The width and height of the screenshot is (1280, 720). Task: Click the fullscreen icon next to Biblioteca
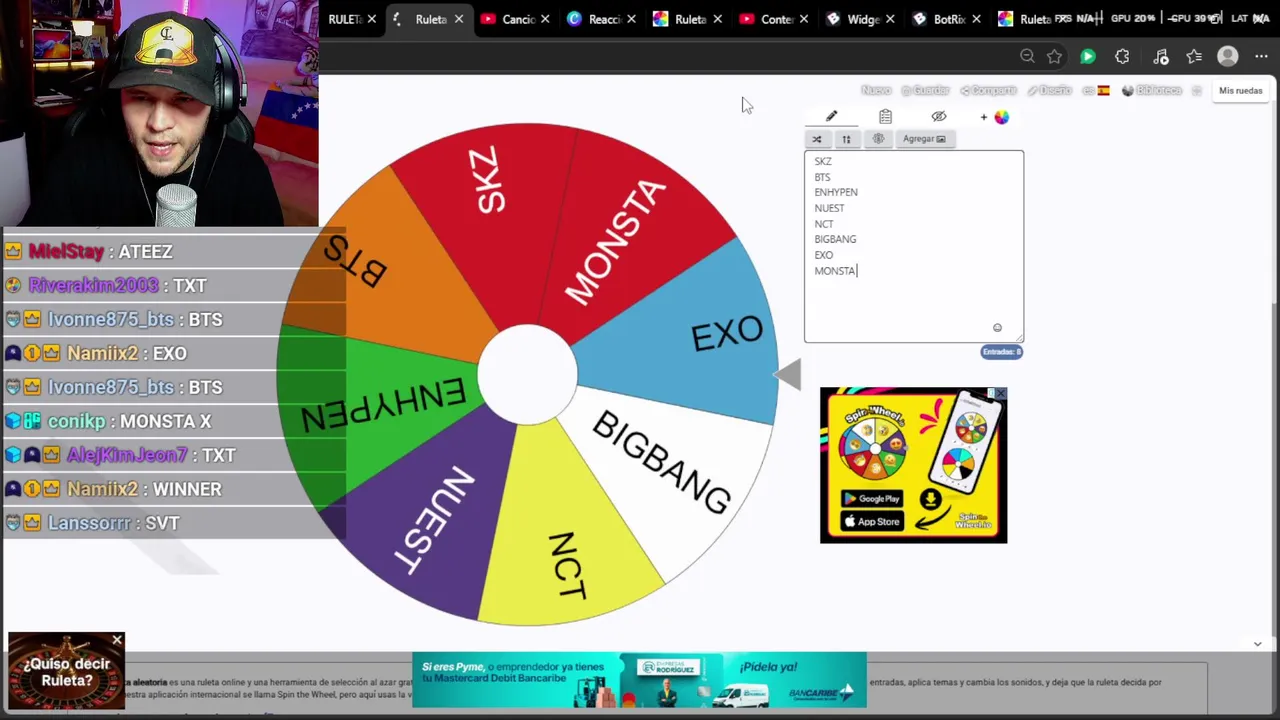(x=1196, y=90)
